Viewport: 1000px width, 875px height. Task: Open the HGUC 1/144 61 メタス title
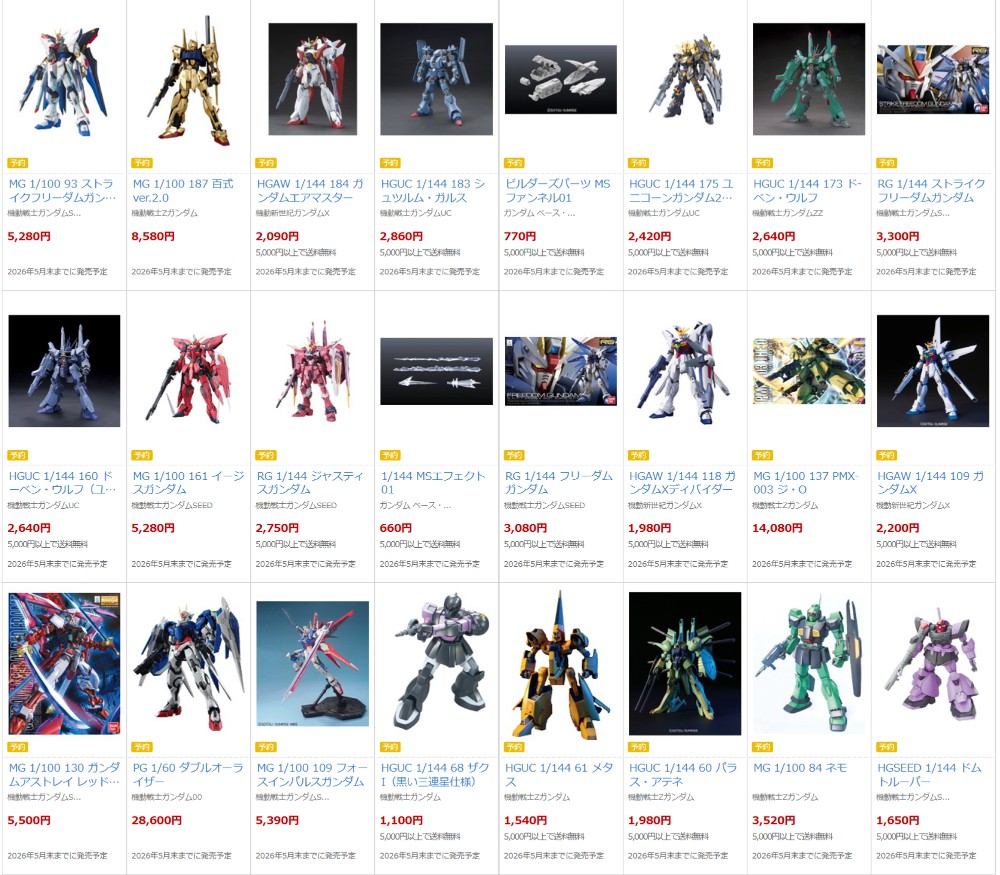559,775
